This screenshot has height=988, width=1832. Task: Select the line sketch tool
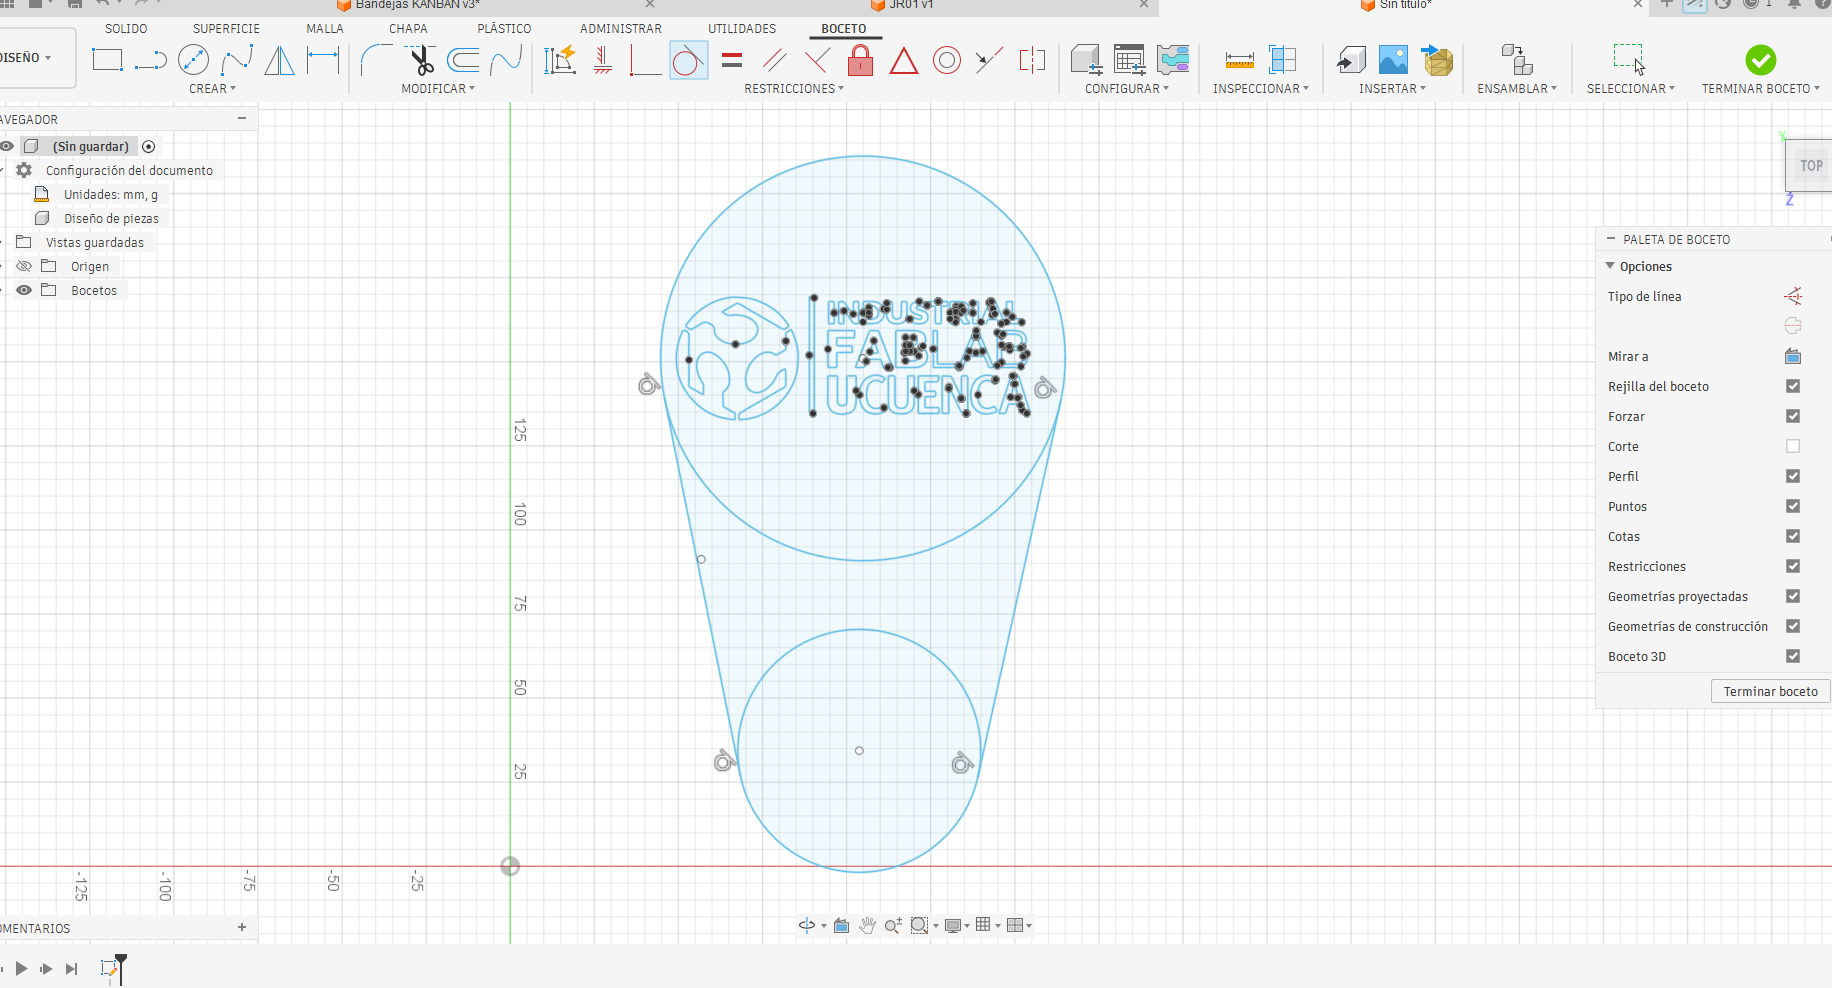click(x=150, y=60)
